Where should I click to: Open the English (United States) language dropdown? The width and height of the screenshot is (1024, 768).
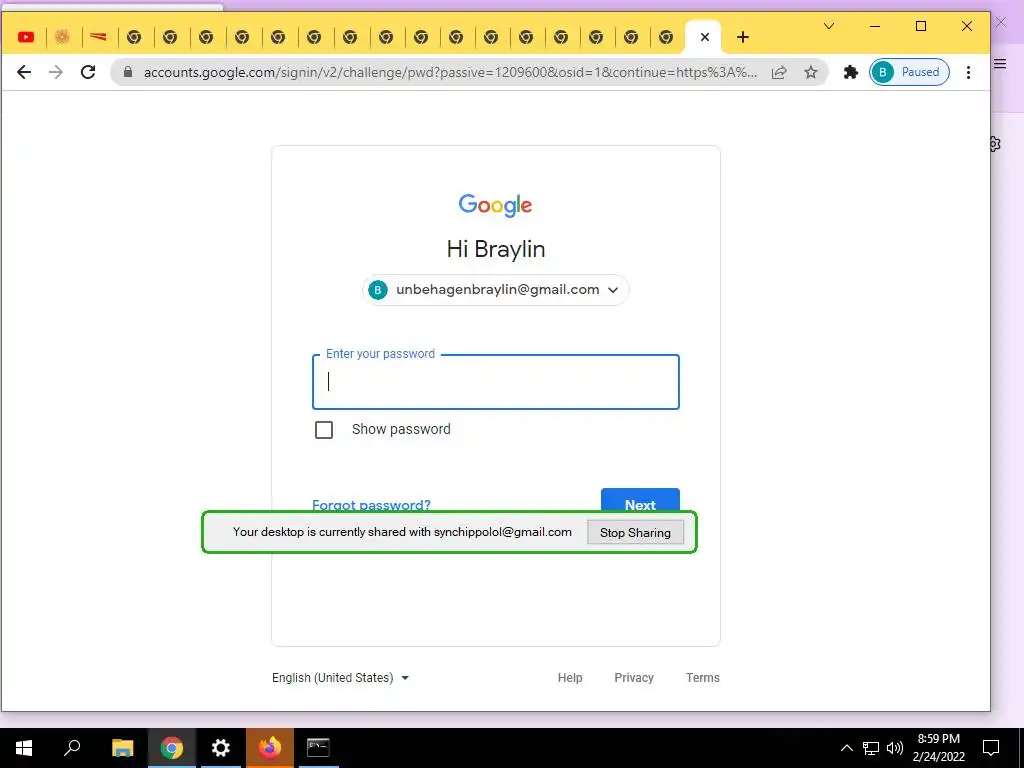pyautogui.click(x=340, y=678)
